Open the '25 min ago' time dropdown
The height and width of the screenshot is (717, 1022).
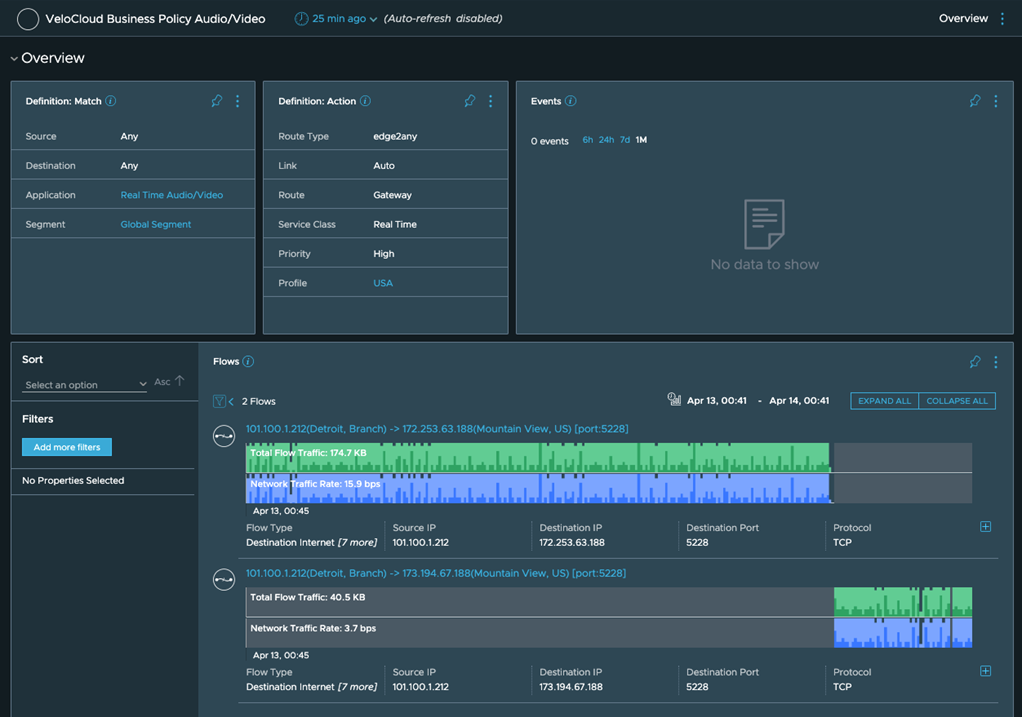340,19
